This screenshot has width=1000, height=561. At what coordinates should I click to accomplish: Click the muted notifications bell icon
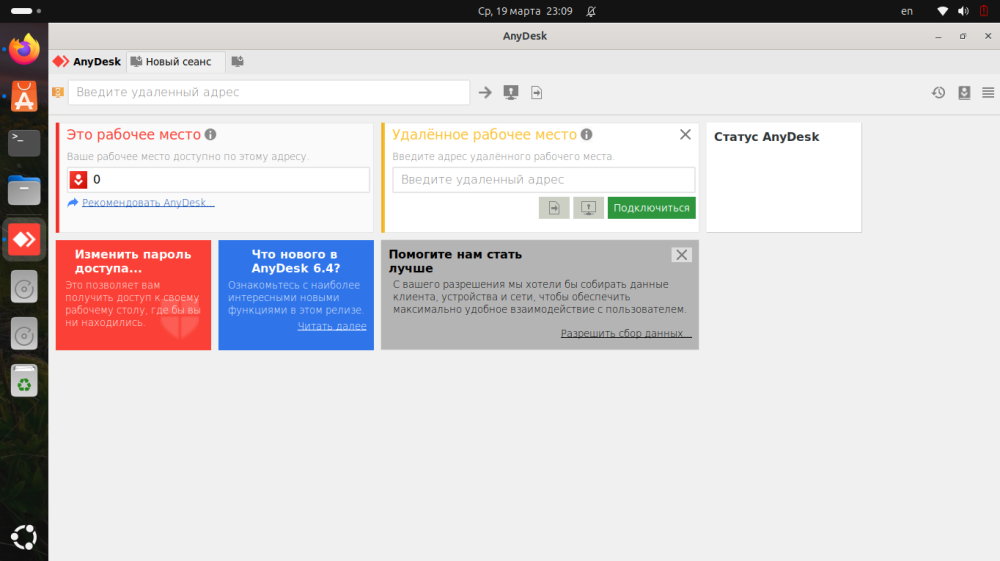[x=591, y=11]
